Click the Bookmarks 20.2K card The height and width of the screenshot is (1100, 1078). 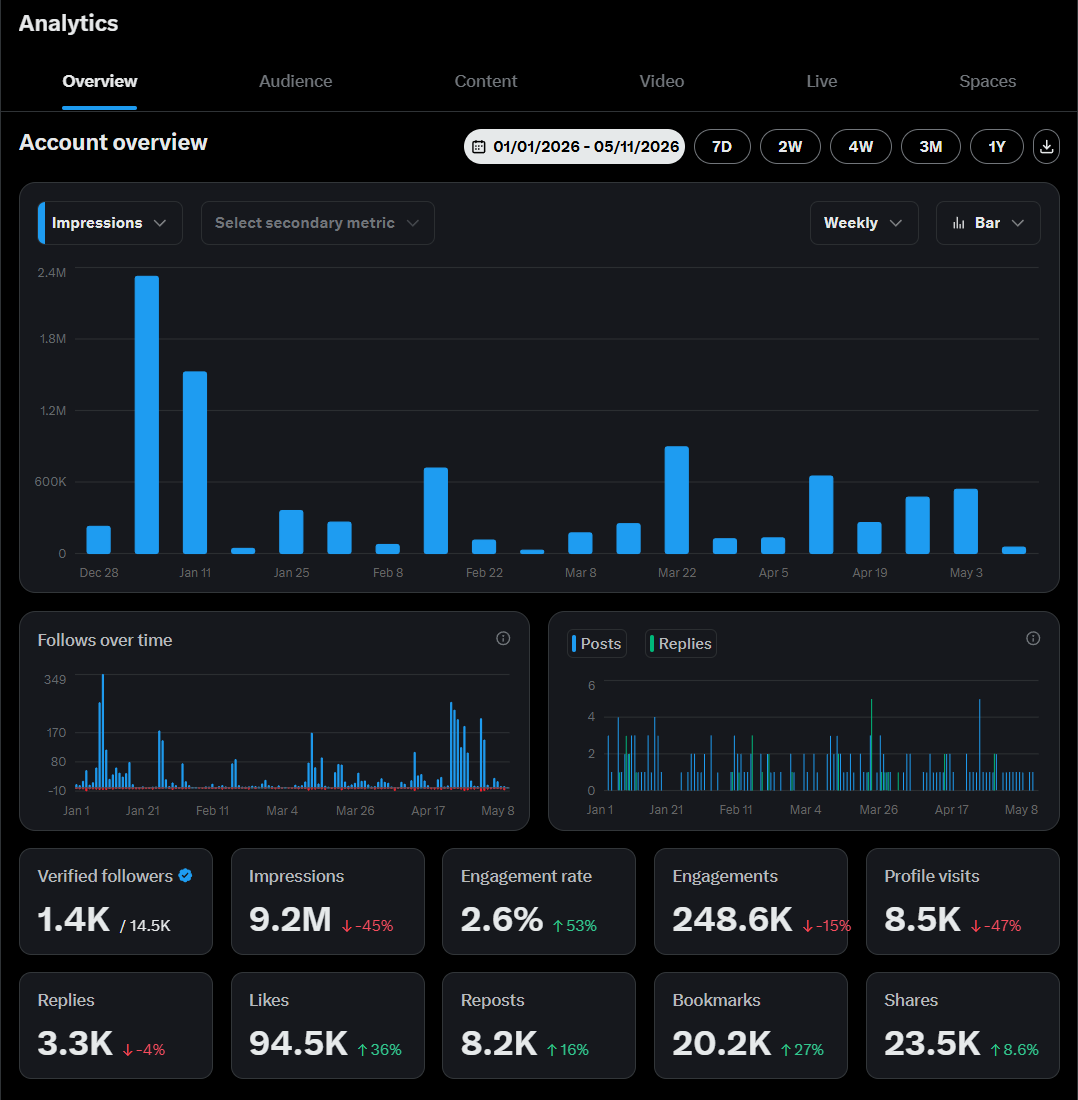point(750,1026)
